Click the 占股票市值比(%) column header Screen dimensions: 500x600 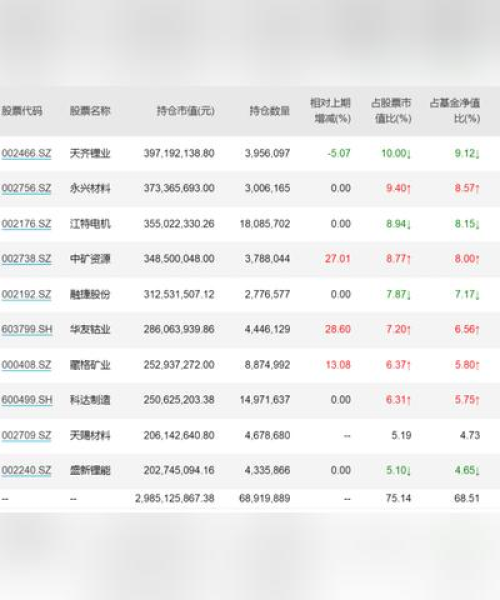[391, 111]
